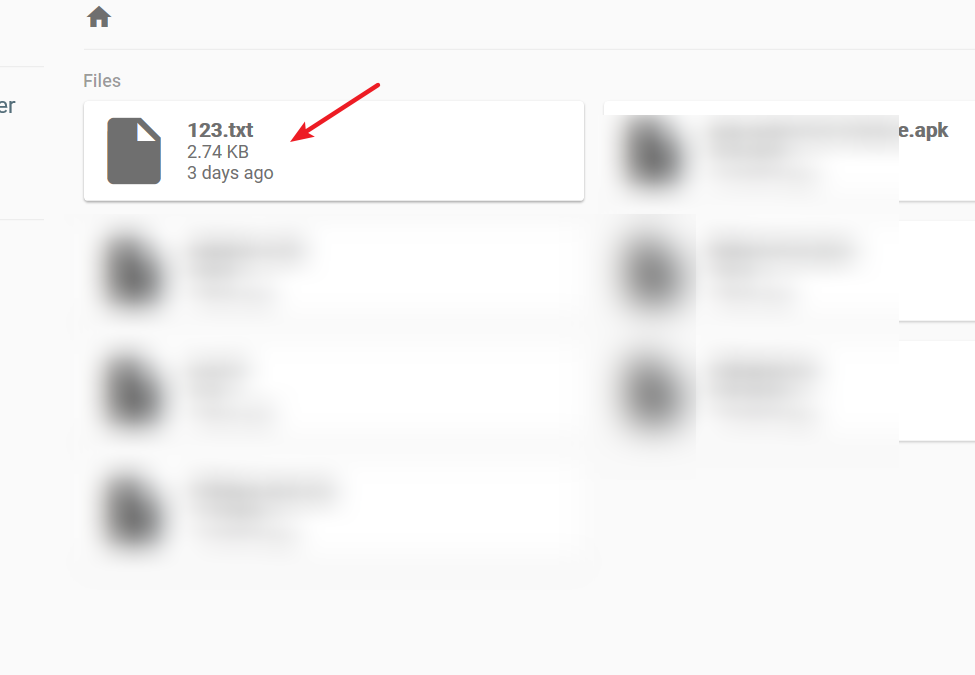
Task: Click the '3 days ago' timestamp
Action: [x=230, y=173]
